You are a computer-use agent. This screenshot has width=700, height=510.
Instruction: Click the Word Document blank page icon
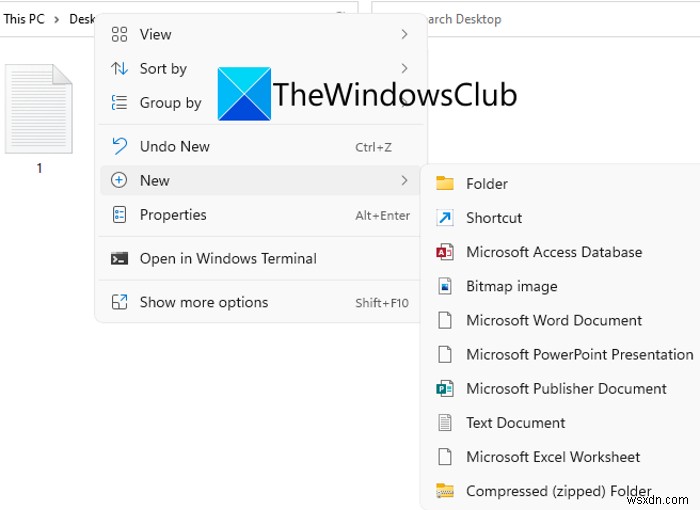445,320
